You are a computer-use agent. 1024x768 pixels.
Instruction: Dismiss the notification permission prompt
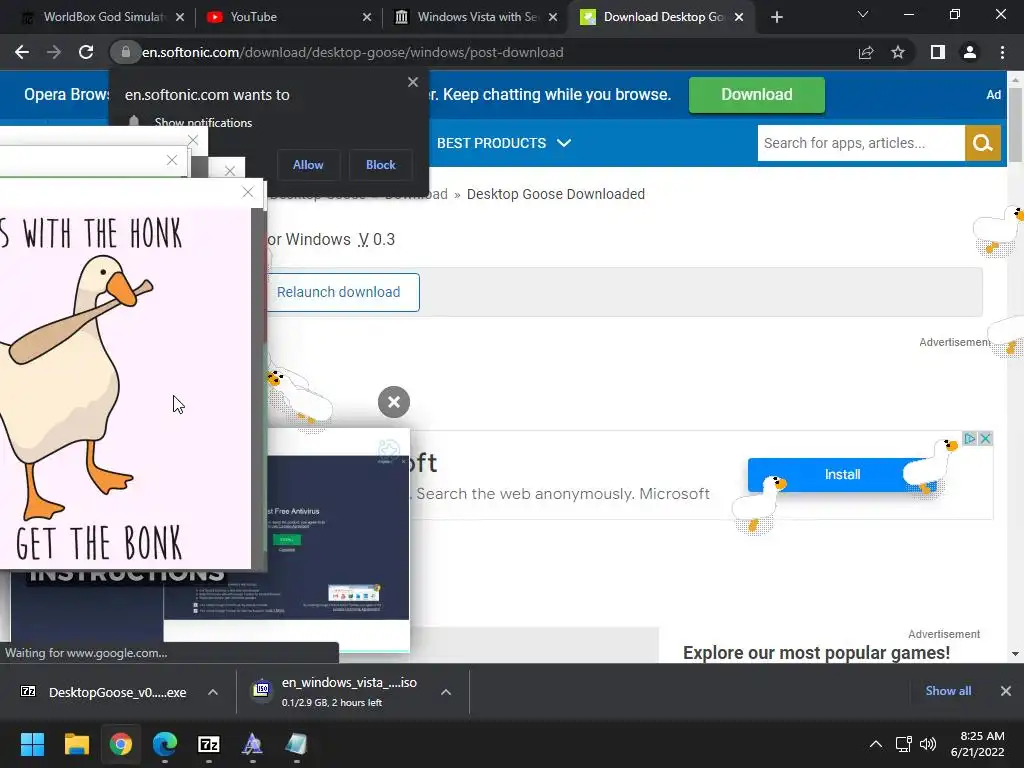[x=413, y=82]
